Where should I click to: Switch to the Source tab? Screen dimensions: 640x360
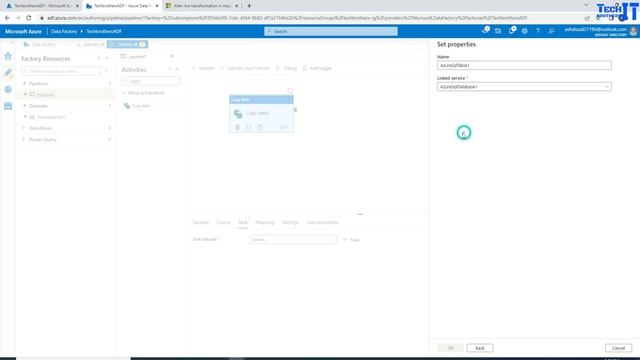[223, 222]
